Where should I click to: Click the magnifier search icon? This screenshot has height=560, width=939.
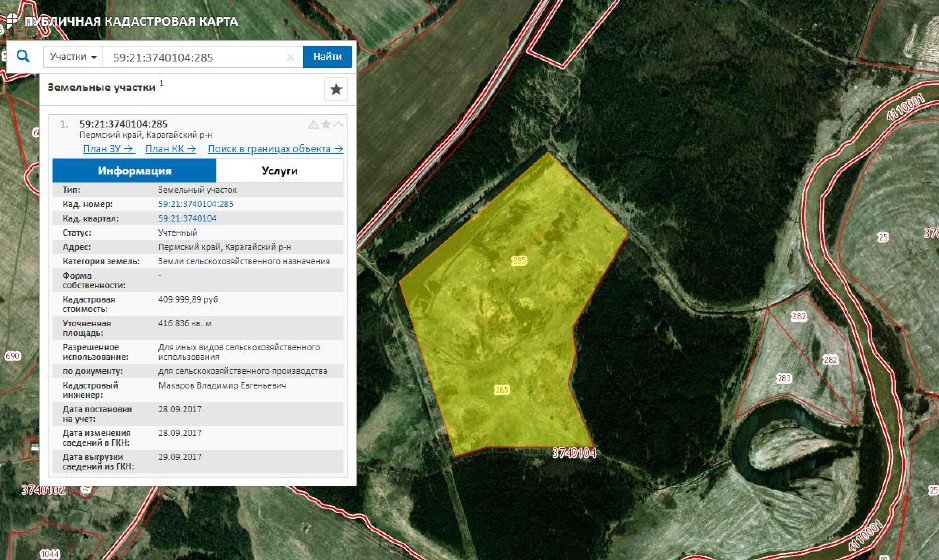click(x=23, y=57)
